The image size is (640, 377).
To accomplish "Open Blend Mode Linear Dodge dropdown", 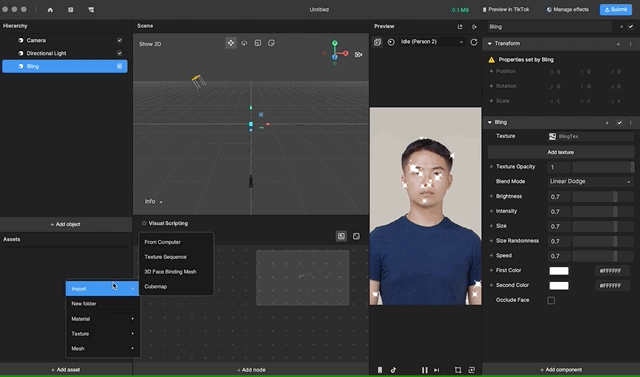I will pos(591,182).
